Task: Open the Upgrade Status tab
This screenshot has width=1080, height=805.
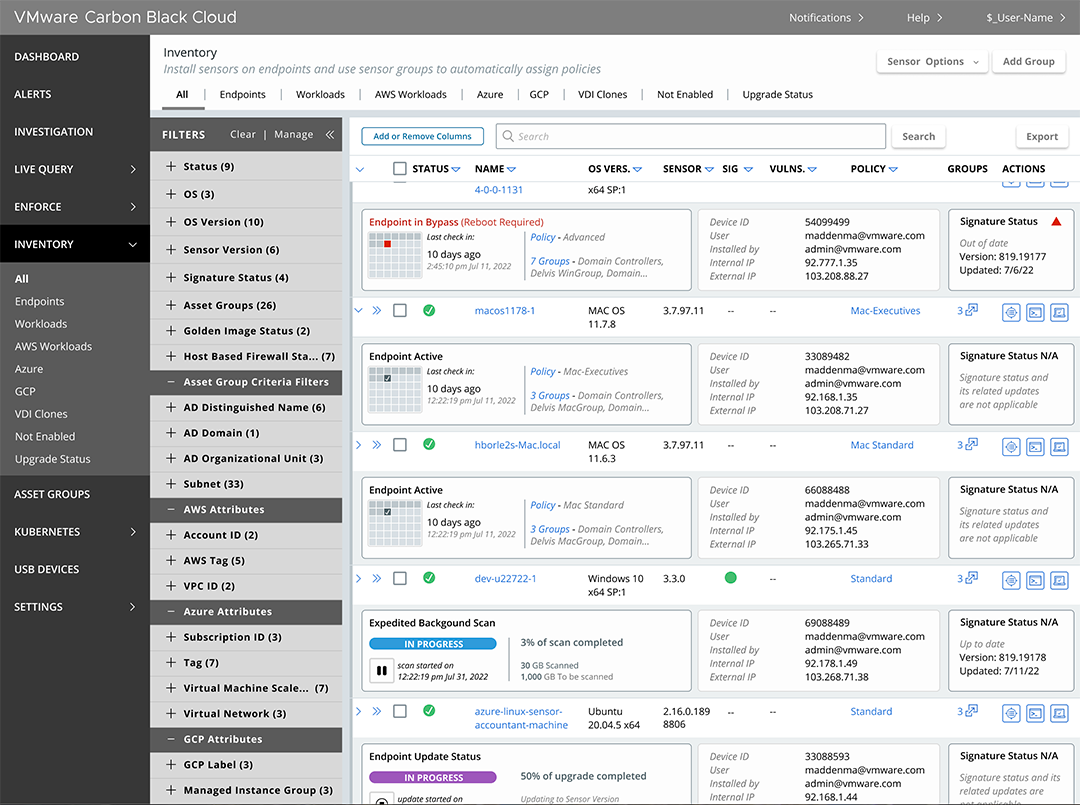Action: (778, 94)
